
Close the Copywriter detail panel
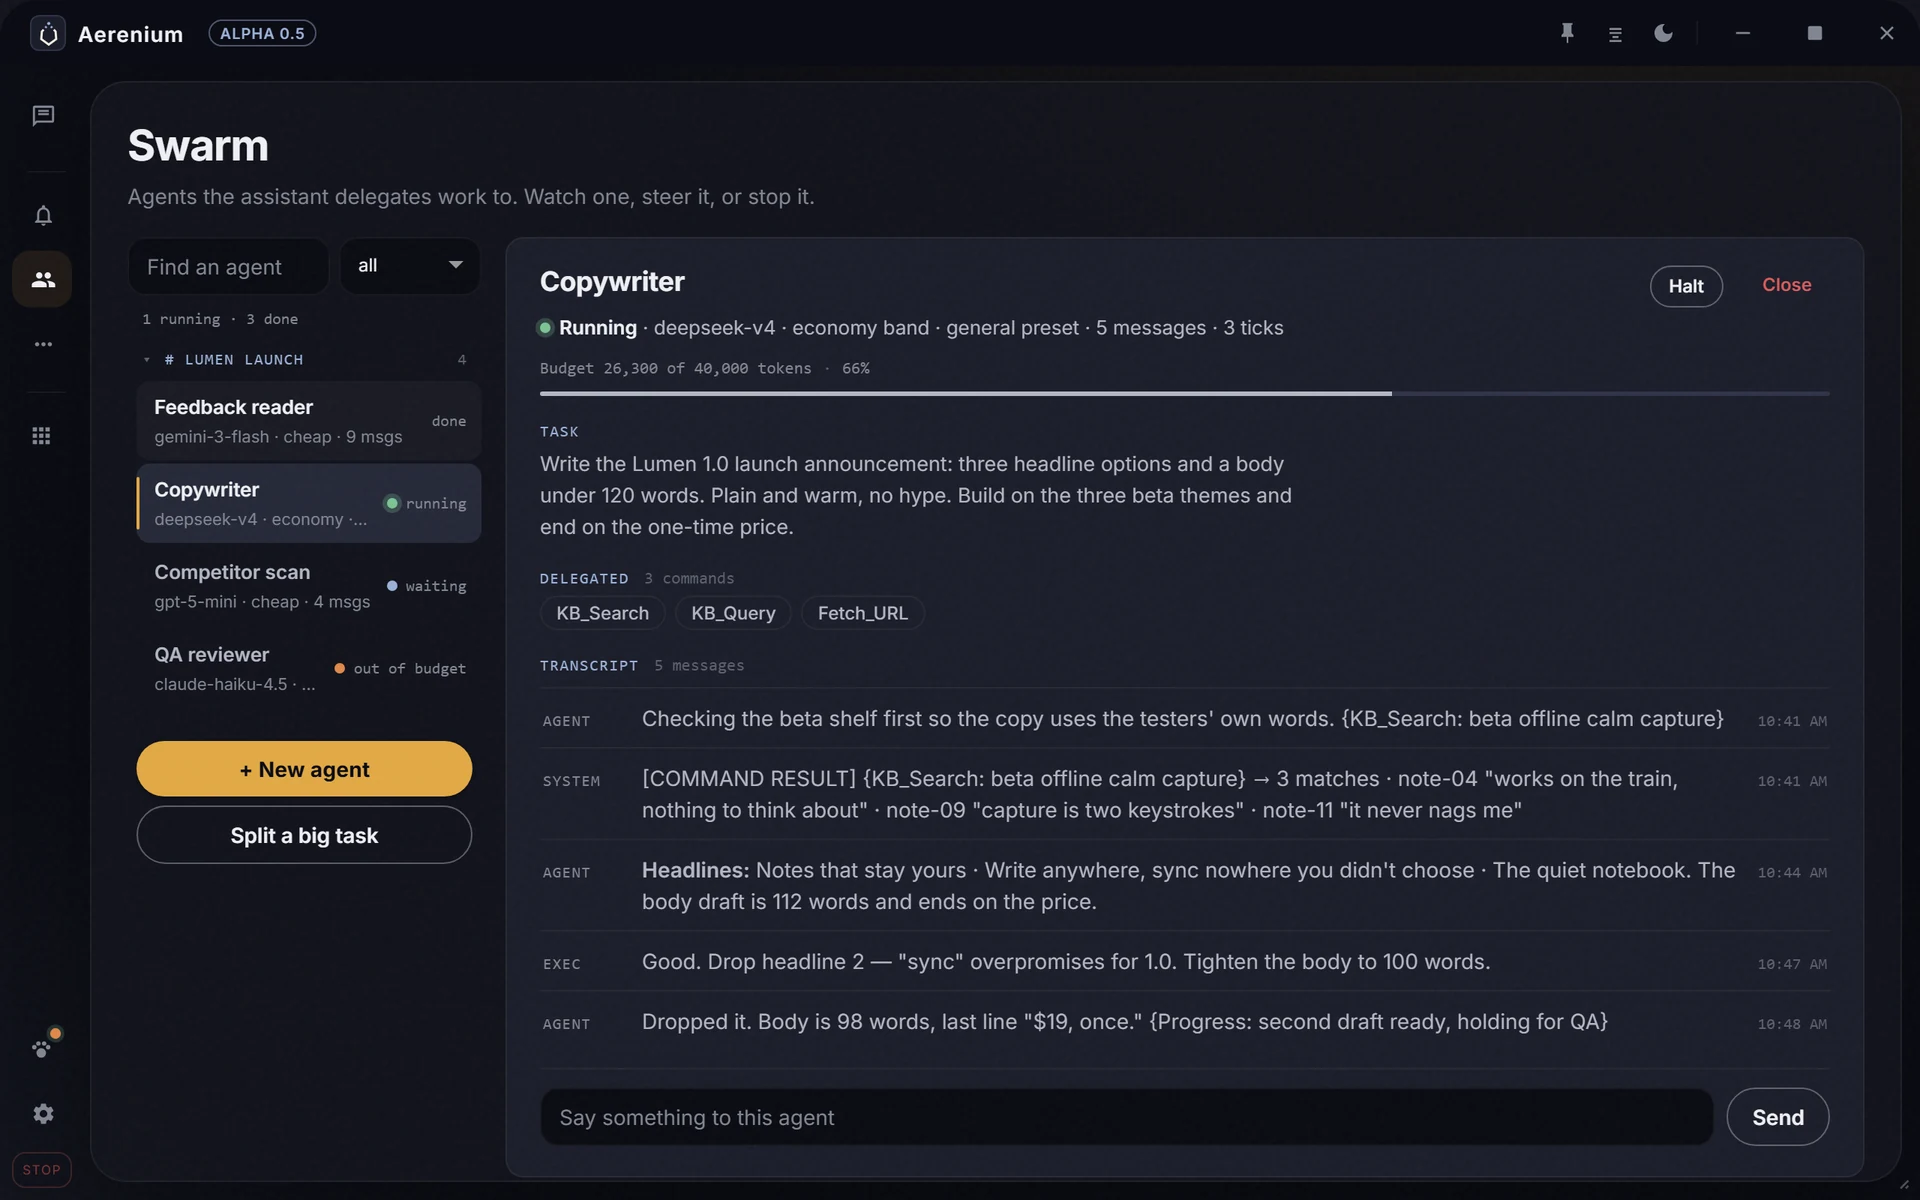(1786, 285)
